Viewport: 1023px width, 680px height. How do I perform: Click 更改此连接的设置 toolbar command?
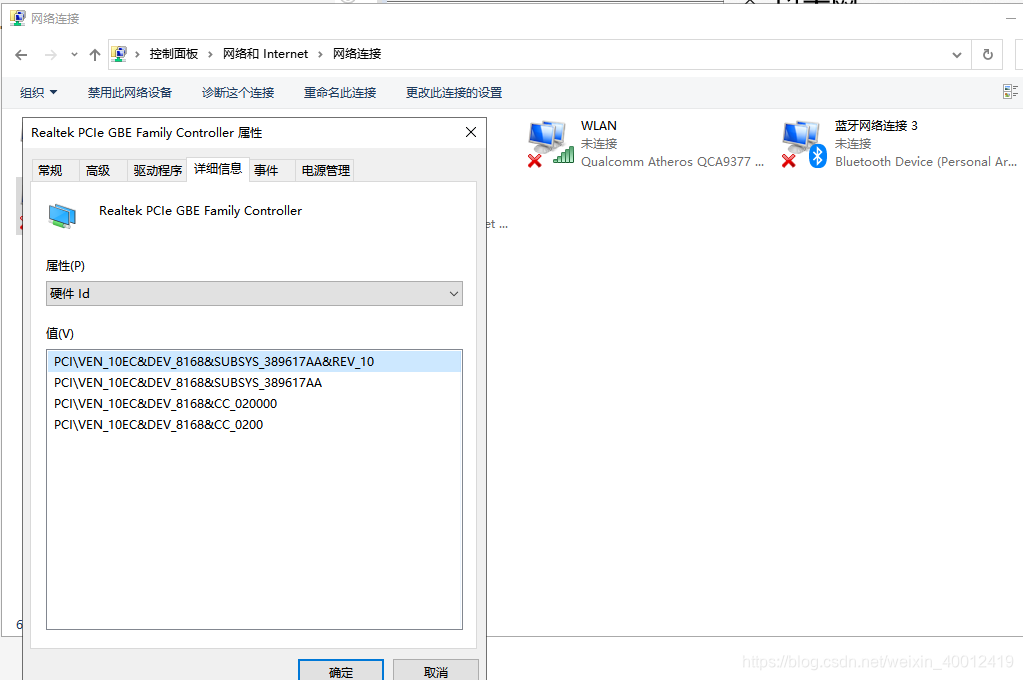pos(454,93)
